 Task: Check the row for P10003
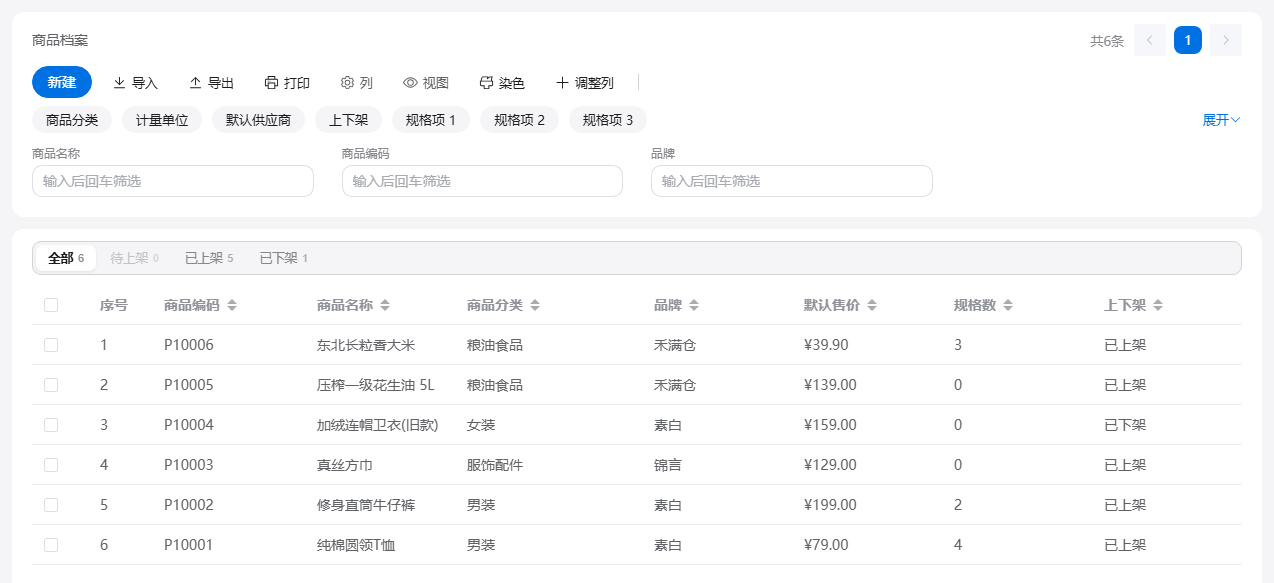(51, 465)
